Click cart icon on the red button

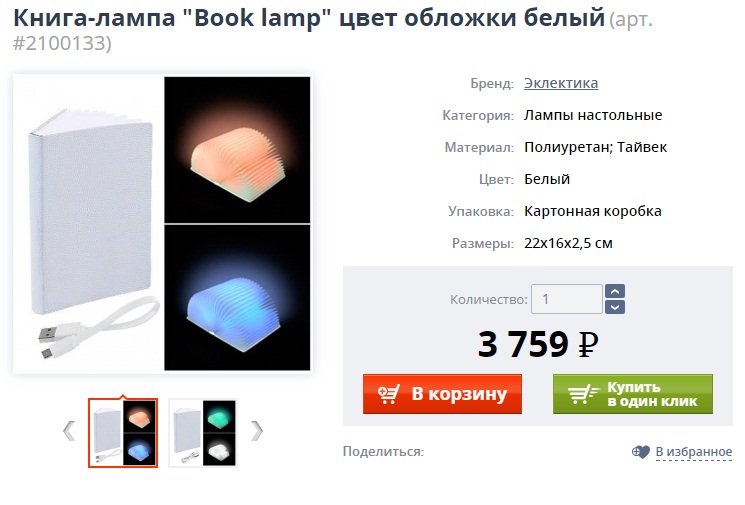tap(389, 394)
